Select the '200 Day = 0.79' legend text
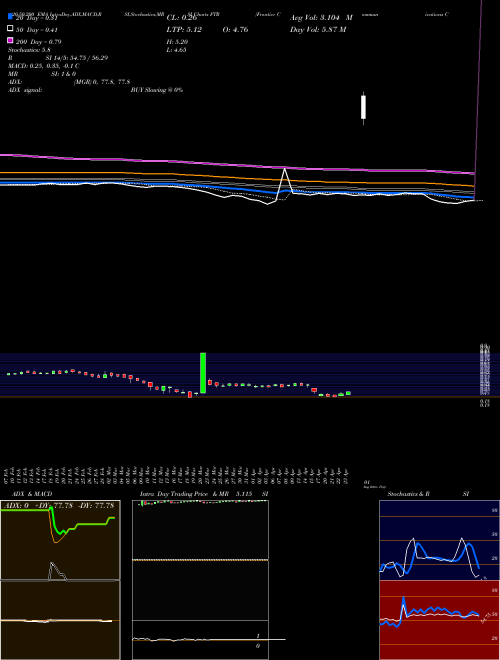Screen dimensions: 500x660 coord(38,42)
